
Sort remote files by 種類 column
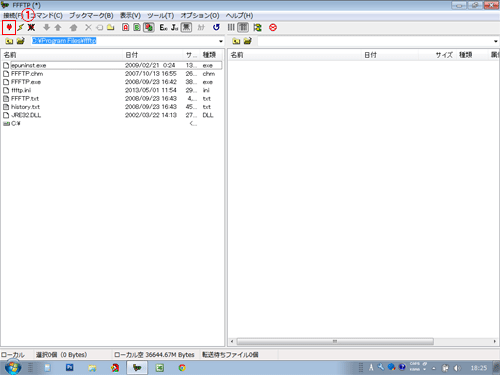tap(472, 55)
